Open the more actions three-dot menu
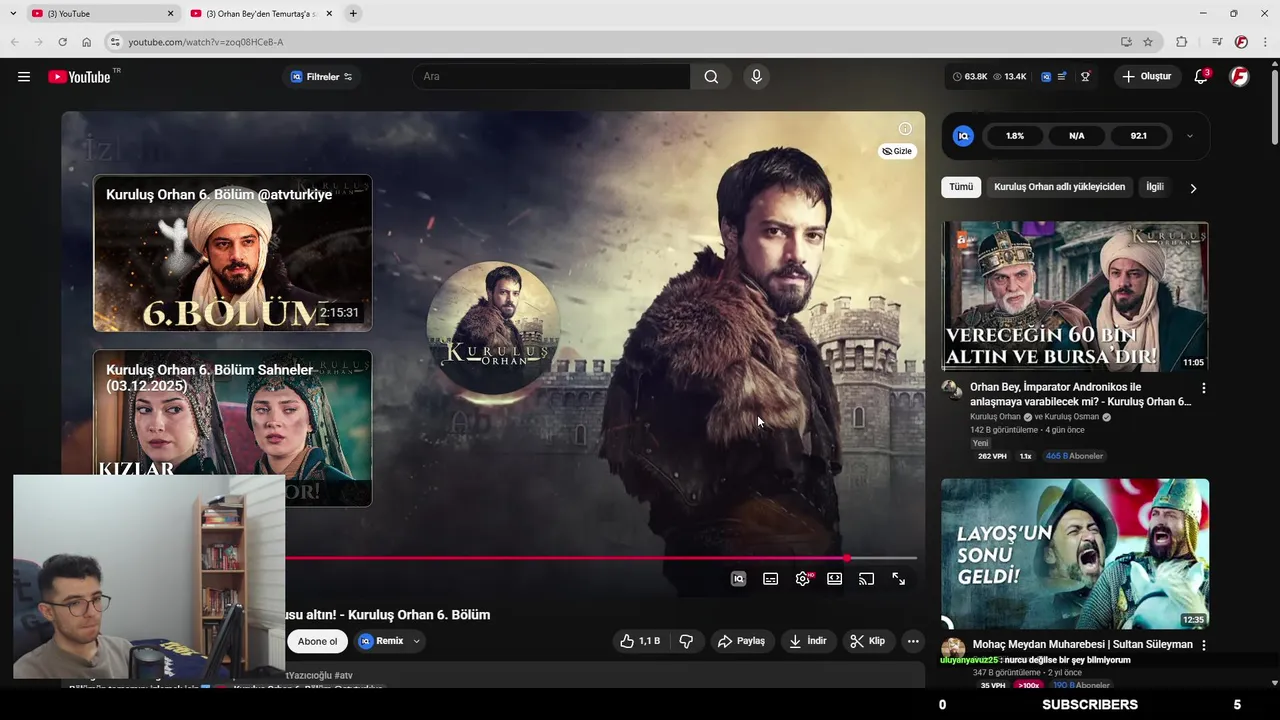 point(912,641)
